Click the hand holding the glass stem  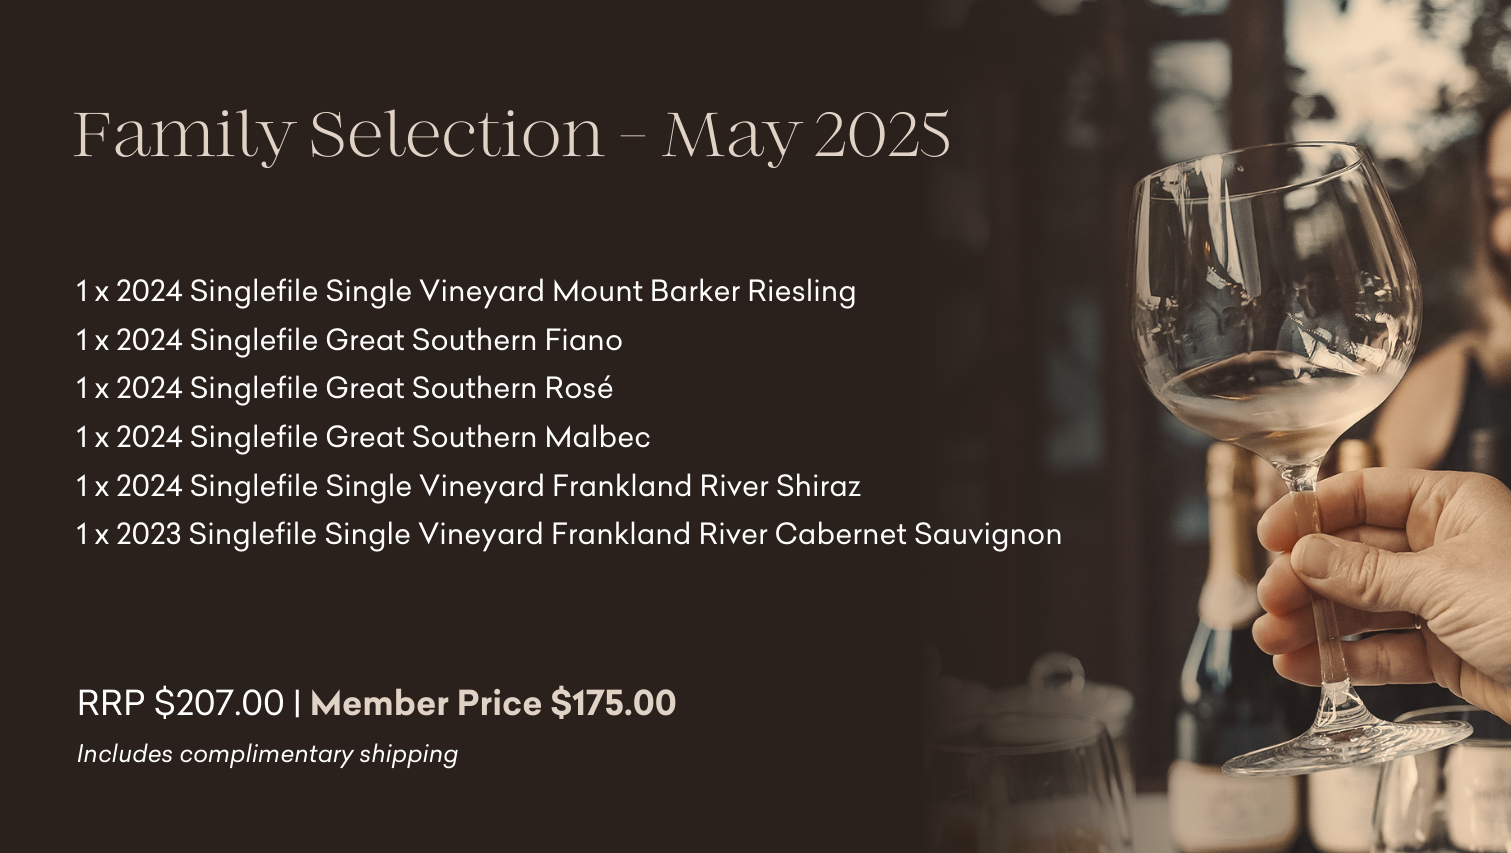pos(1385,590)
